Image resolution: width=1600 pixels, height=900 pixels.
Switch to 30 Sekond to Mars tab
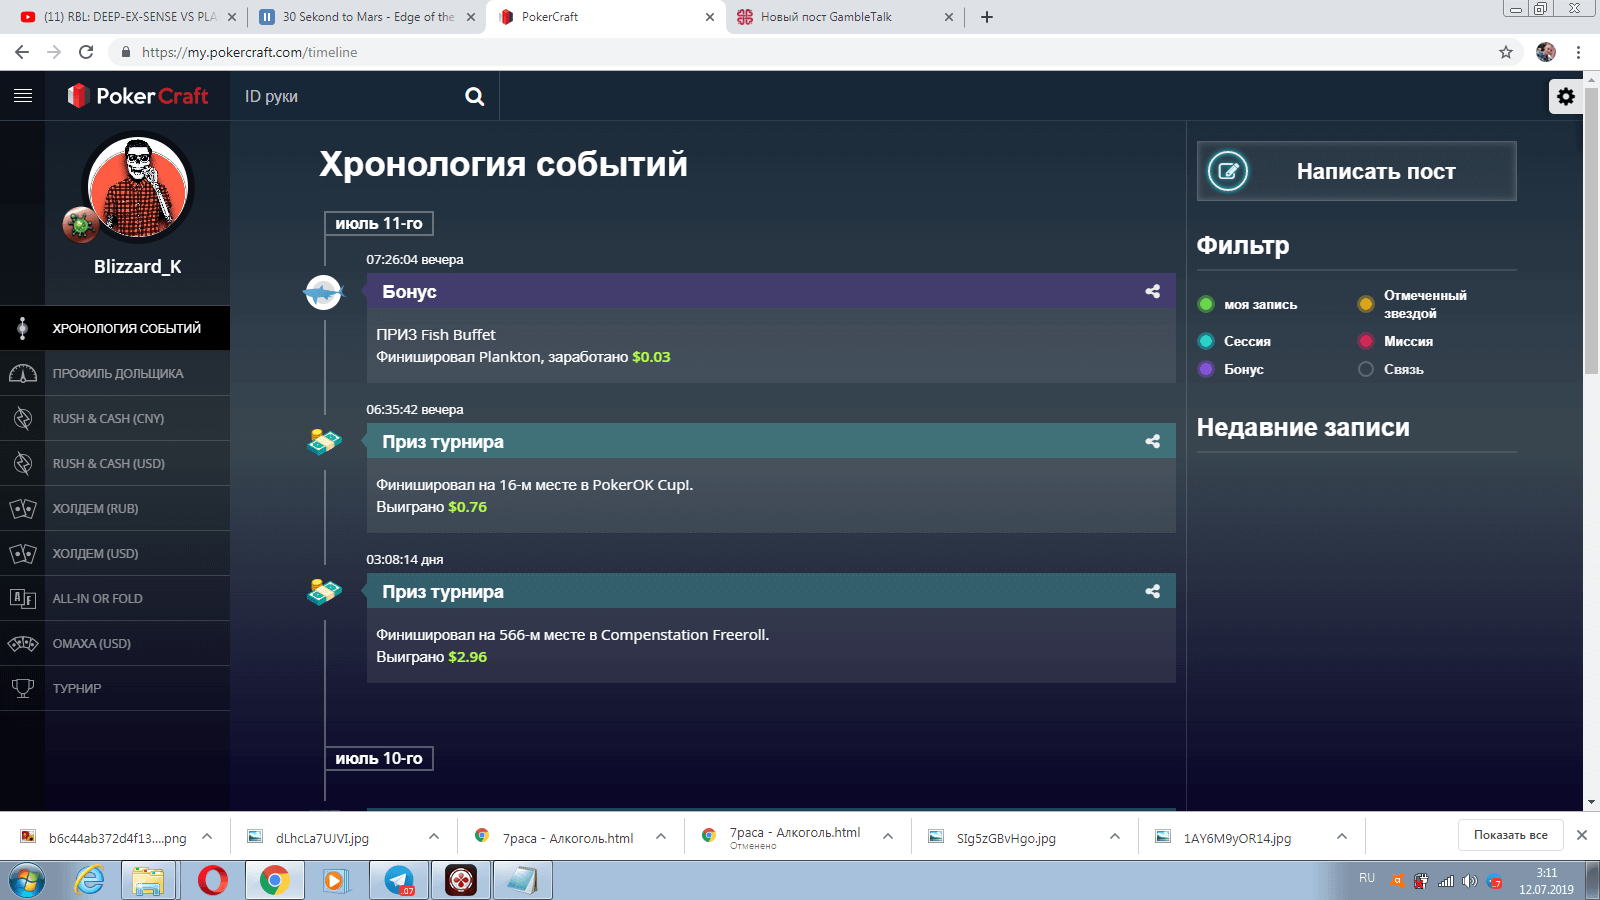click(367, 17)
